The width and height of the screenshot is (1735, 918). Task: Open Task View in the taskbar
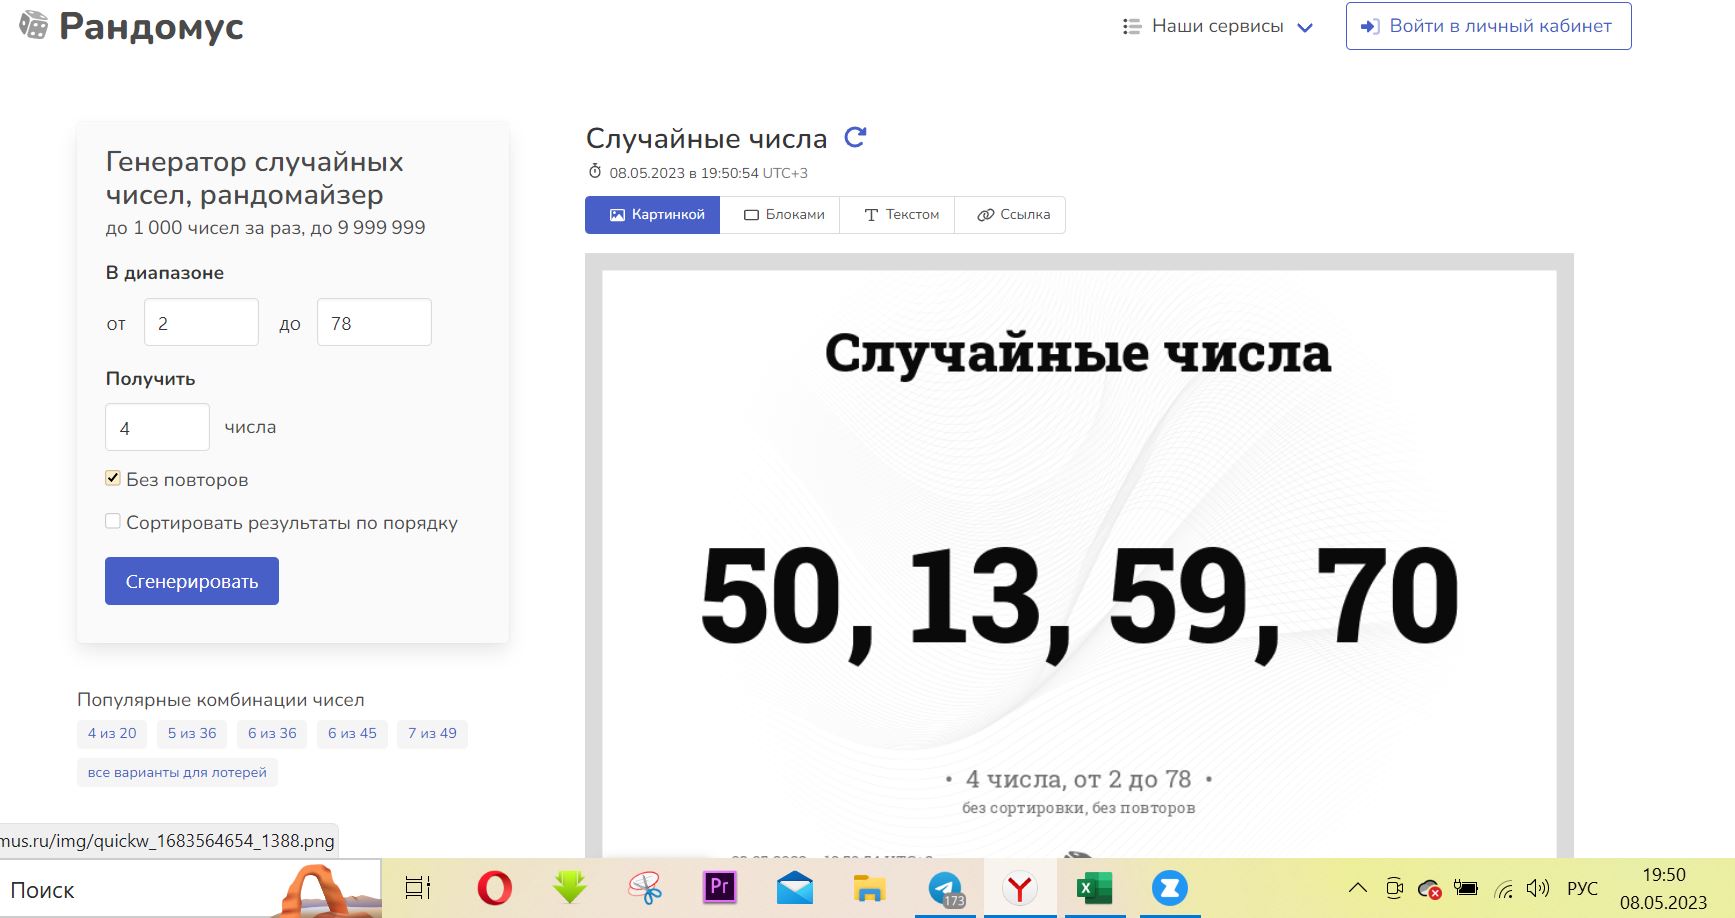(418, 888)
